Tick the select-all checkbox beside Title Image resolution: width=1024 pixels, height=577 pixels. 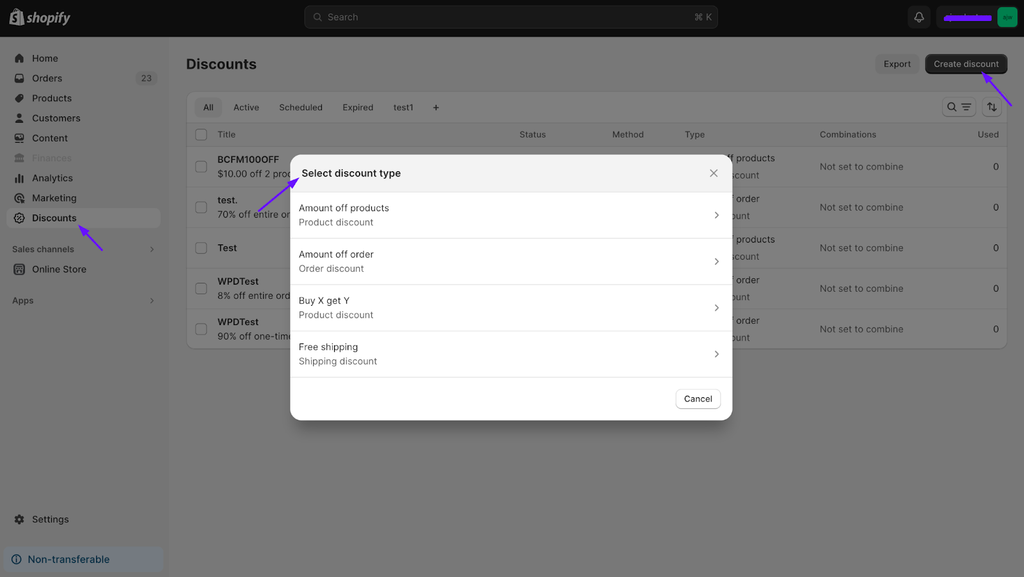[201, 134]
